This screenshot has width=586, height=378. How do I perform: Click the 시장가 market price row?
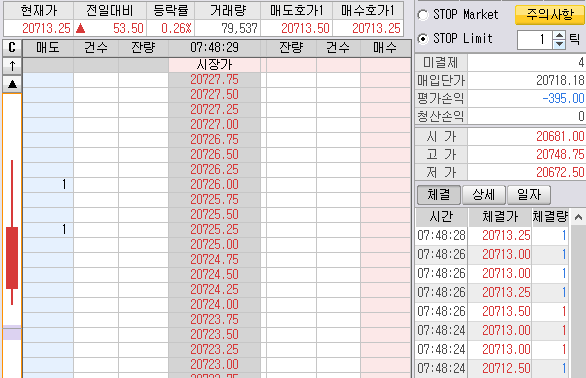(x=214, y=65)
